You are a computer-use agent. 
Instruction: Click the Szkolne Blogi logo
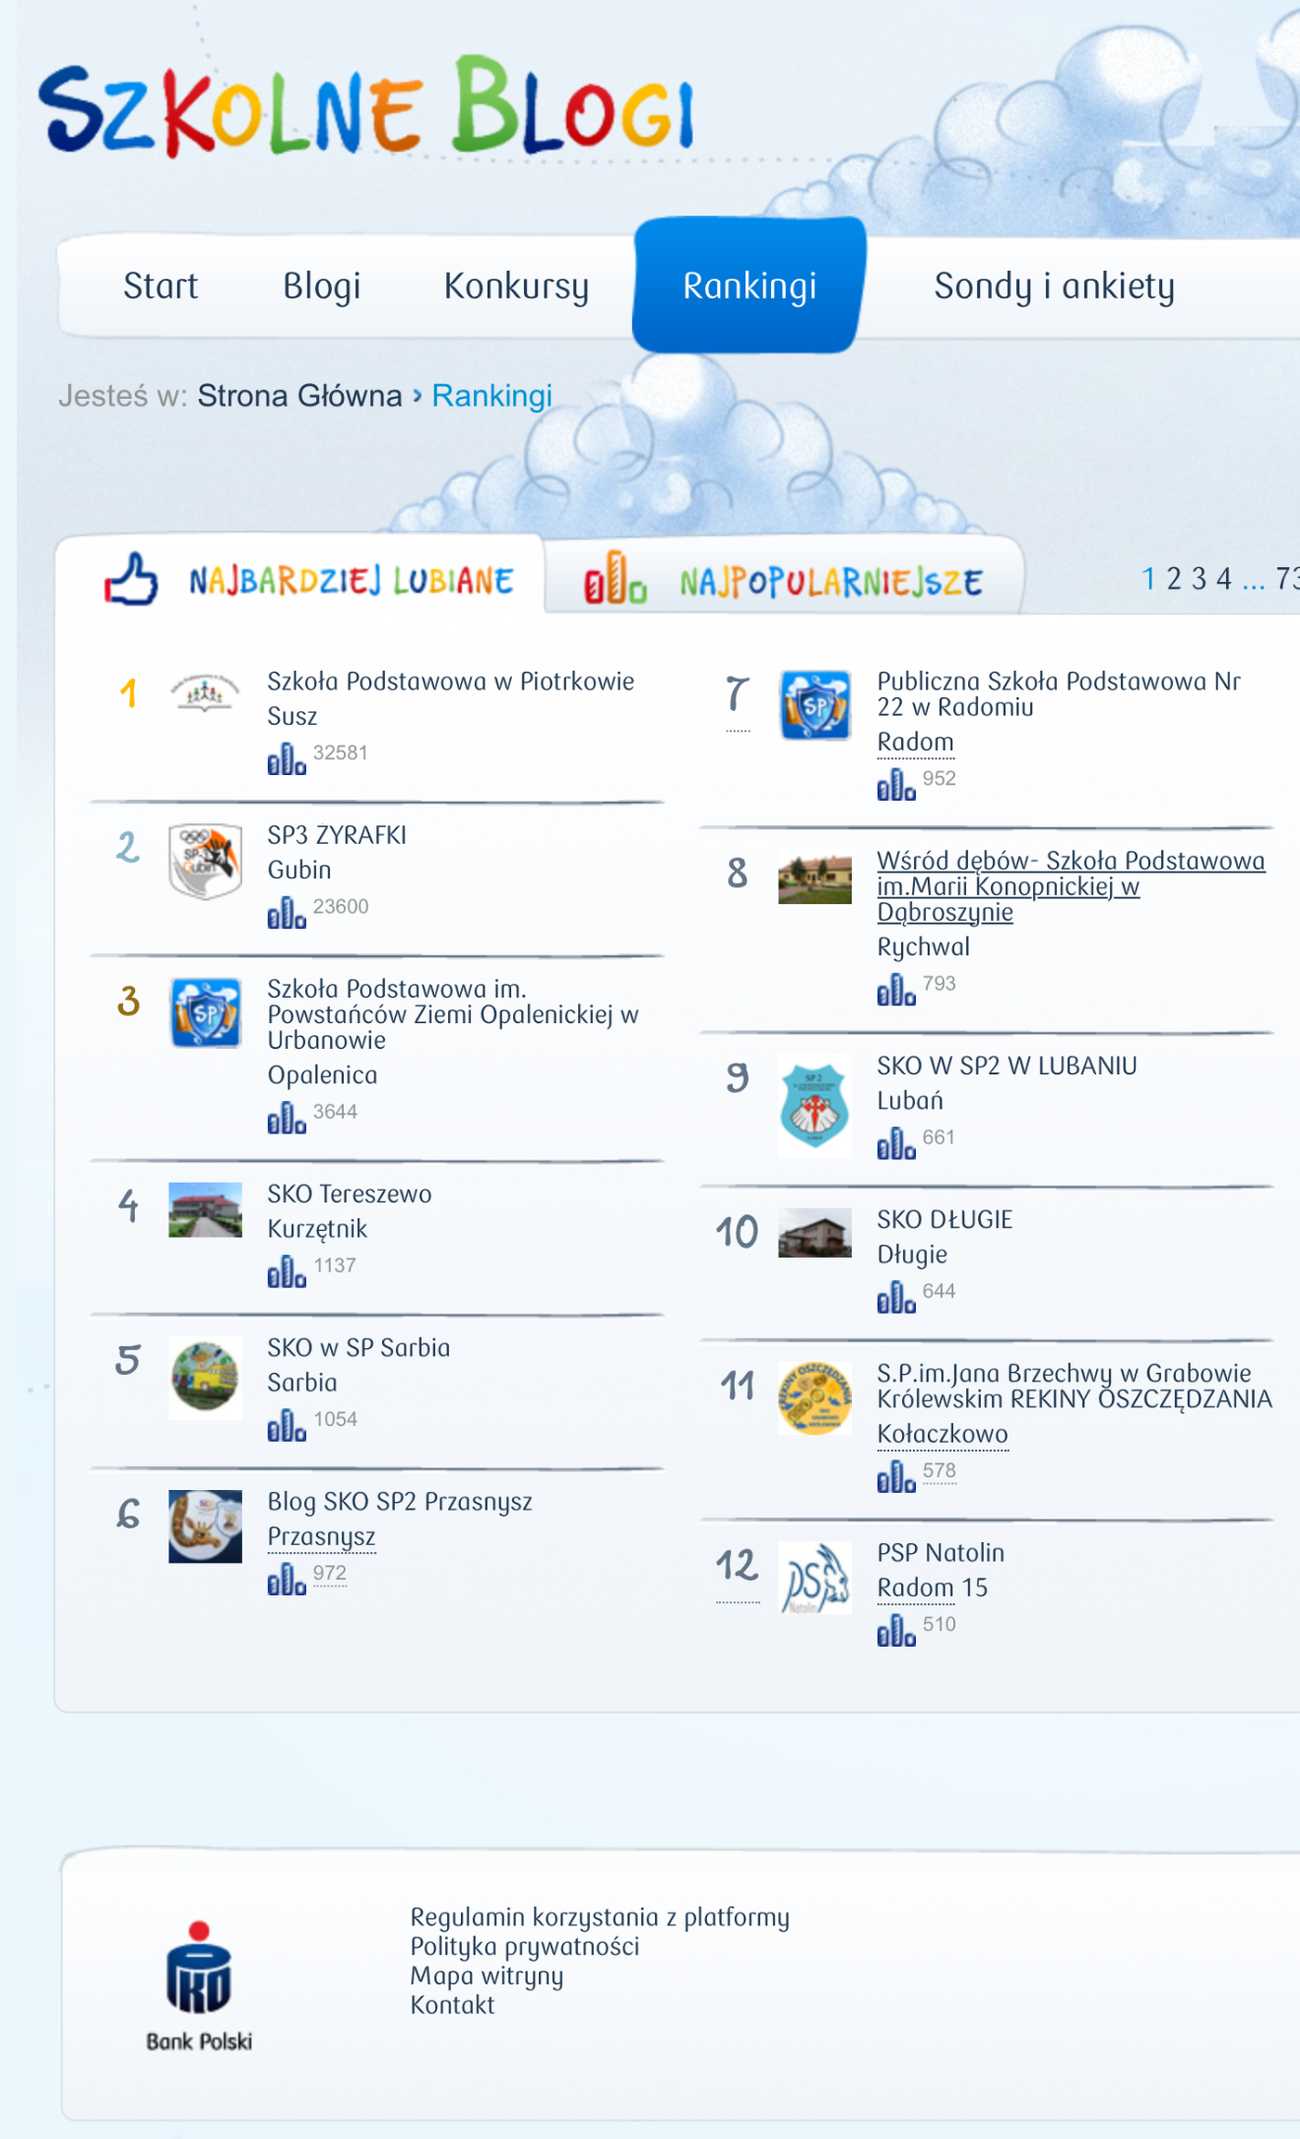pos(365,108)
